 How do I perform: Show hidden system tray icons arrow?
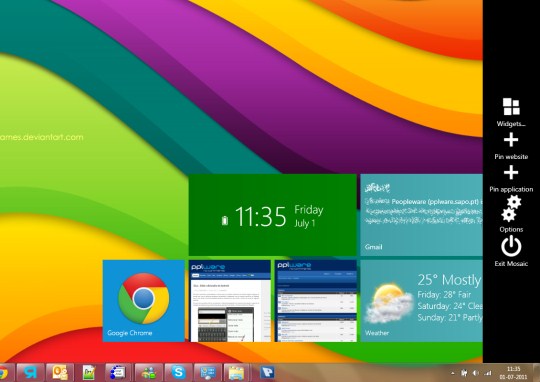click(453, 373)
